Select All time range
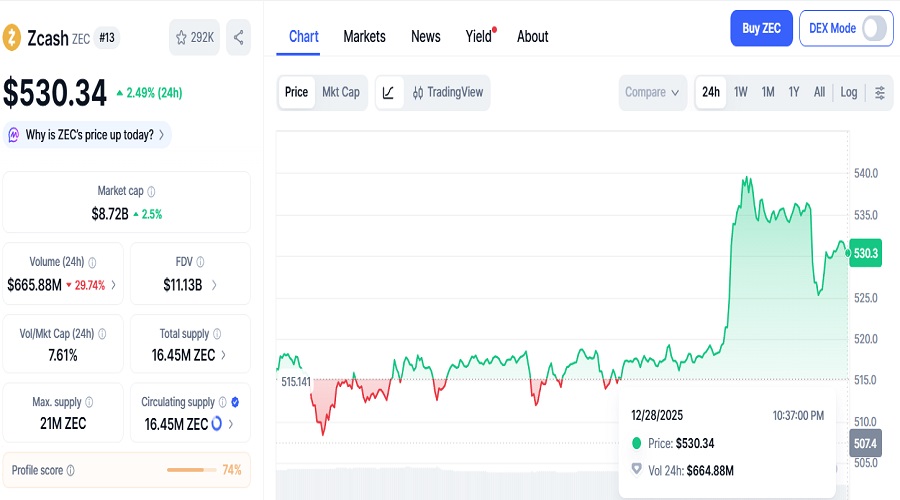 point(819,92)
